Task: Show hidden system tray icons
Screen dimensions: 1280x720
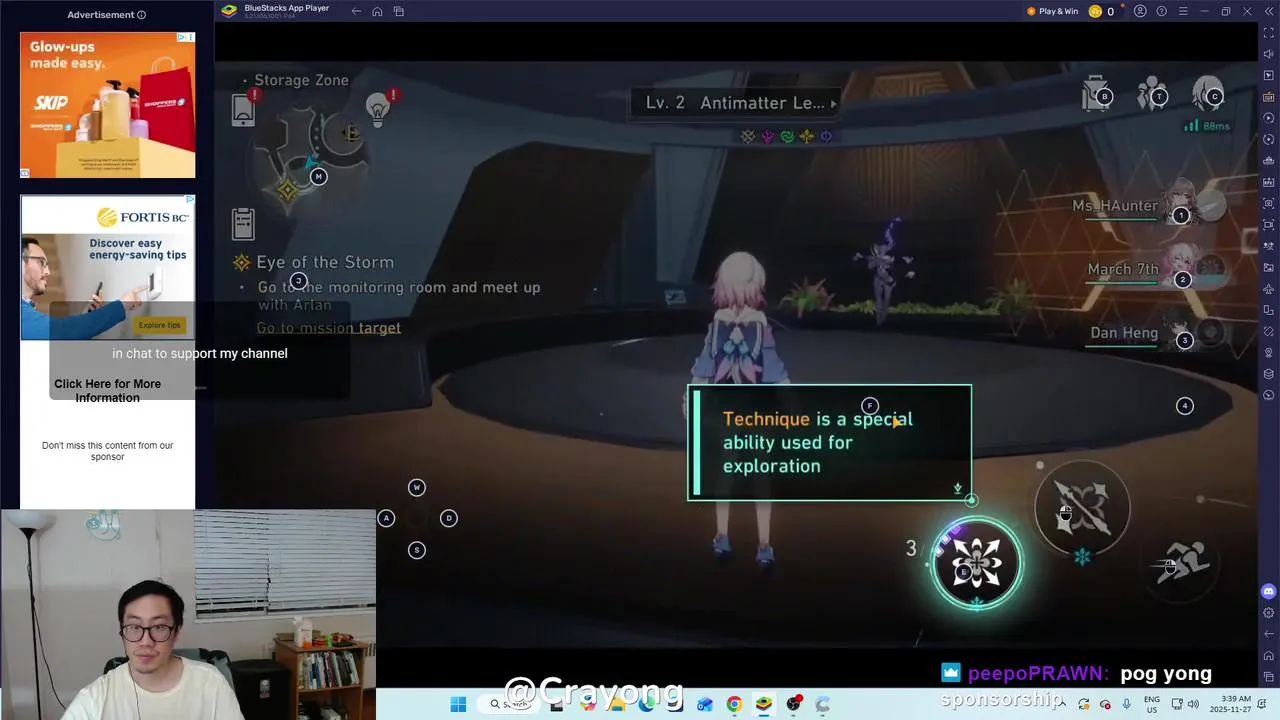Action: pos(1064,704)
